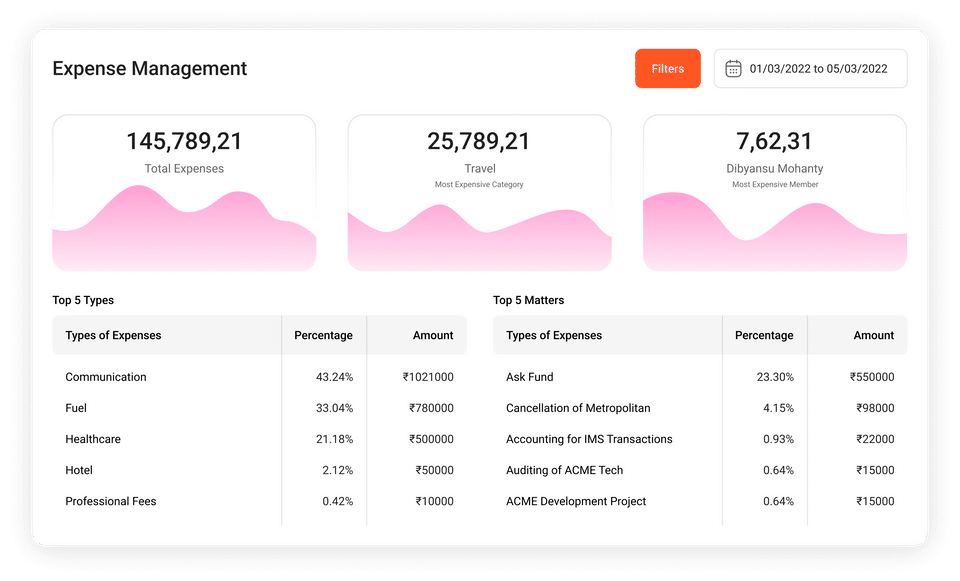Select the Total Expenses card

[x=184, y=192]
